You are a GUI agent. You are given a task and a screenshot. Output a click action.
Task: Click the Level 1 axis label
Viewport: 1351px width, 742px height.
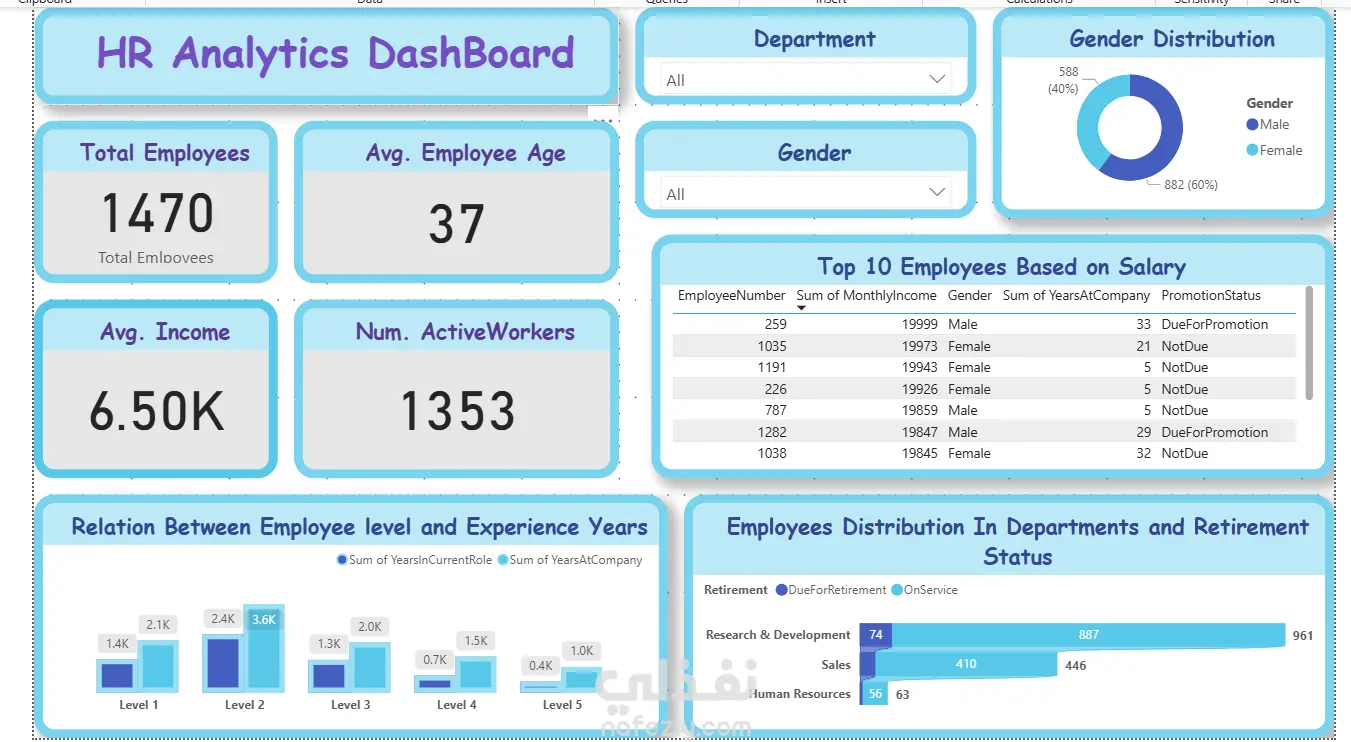139,705
